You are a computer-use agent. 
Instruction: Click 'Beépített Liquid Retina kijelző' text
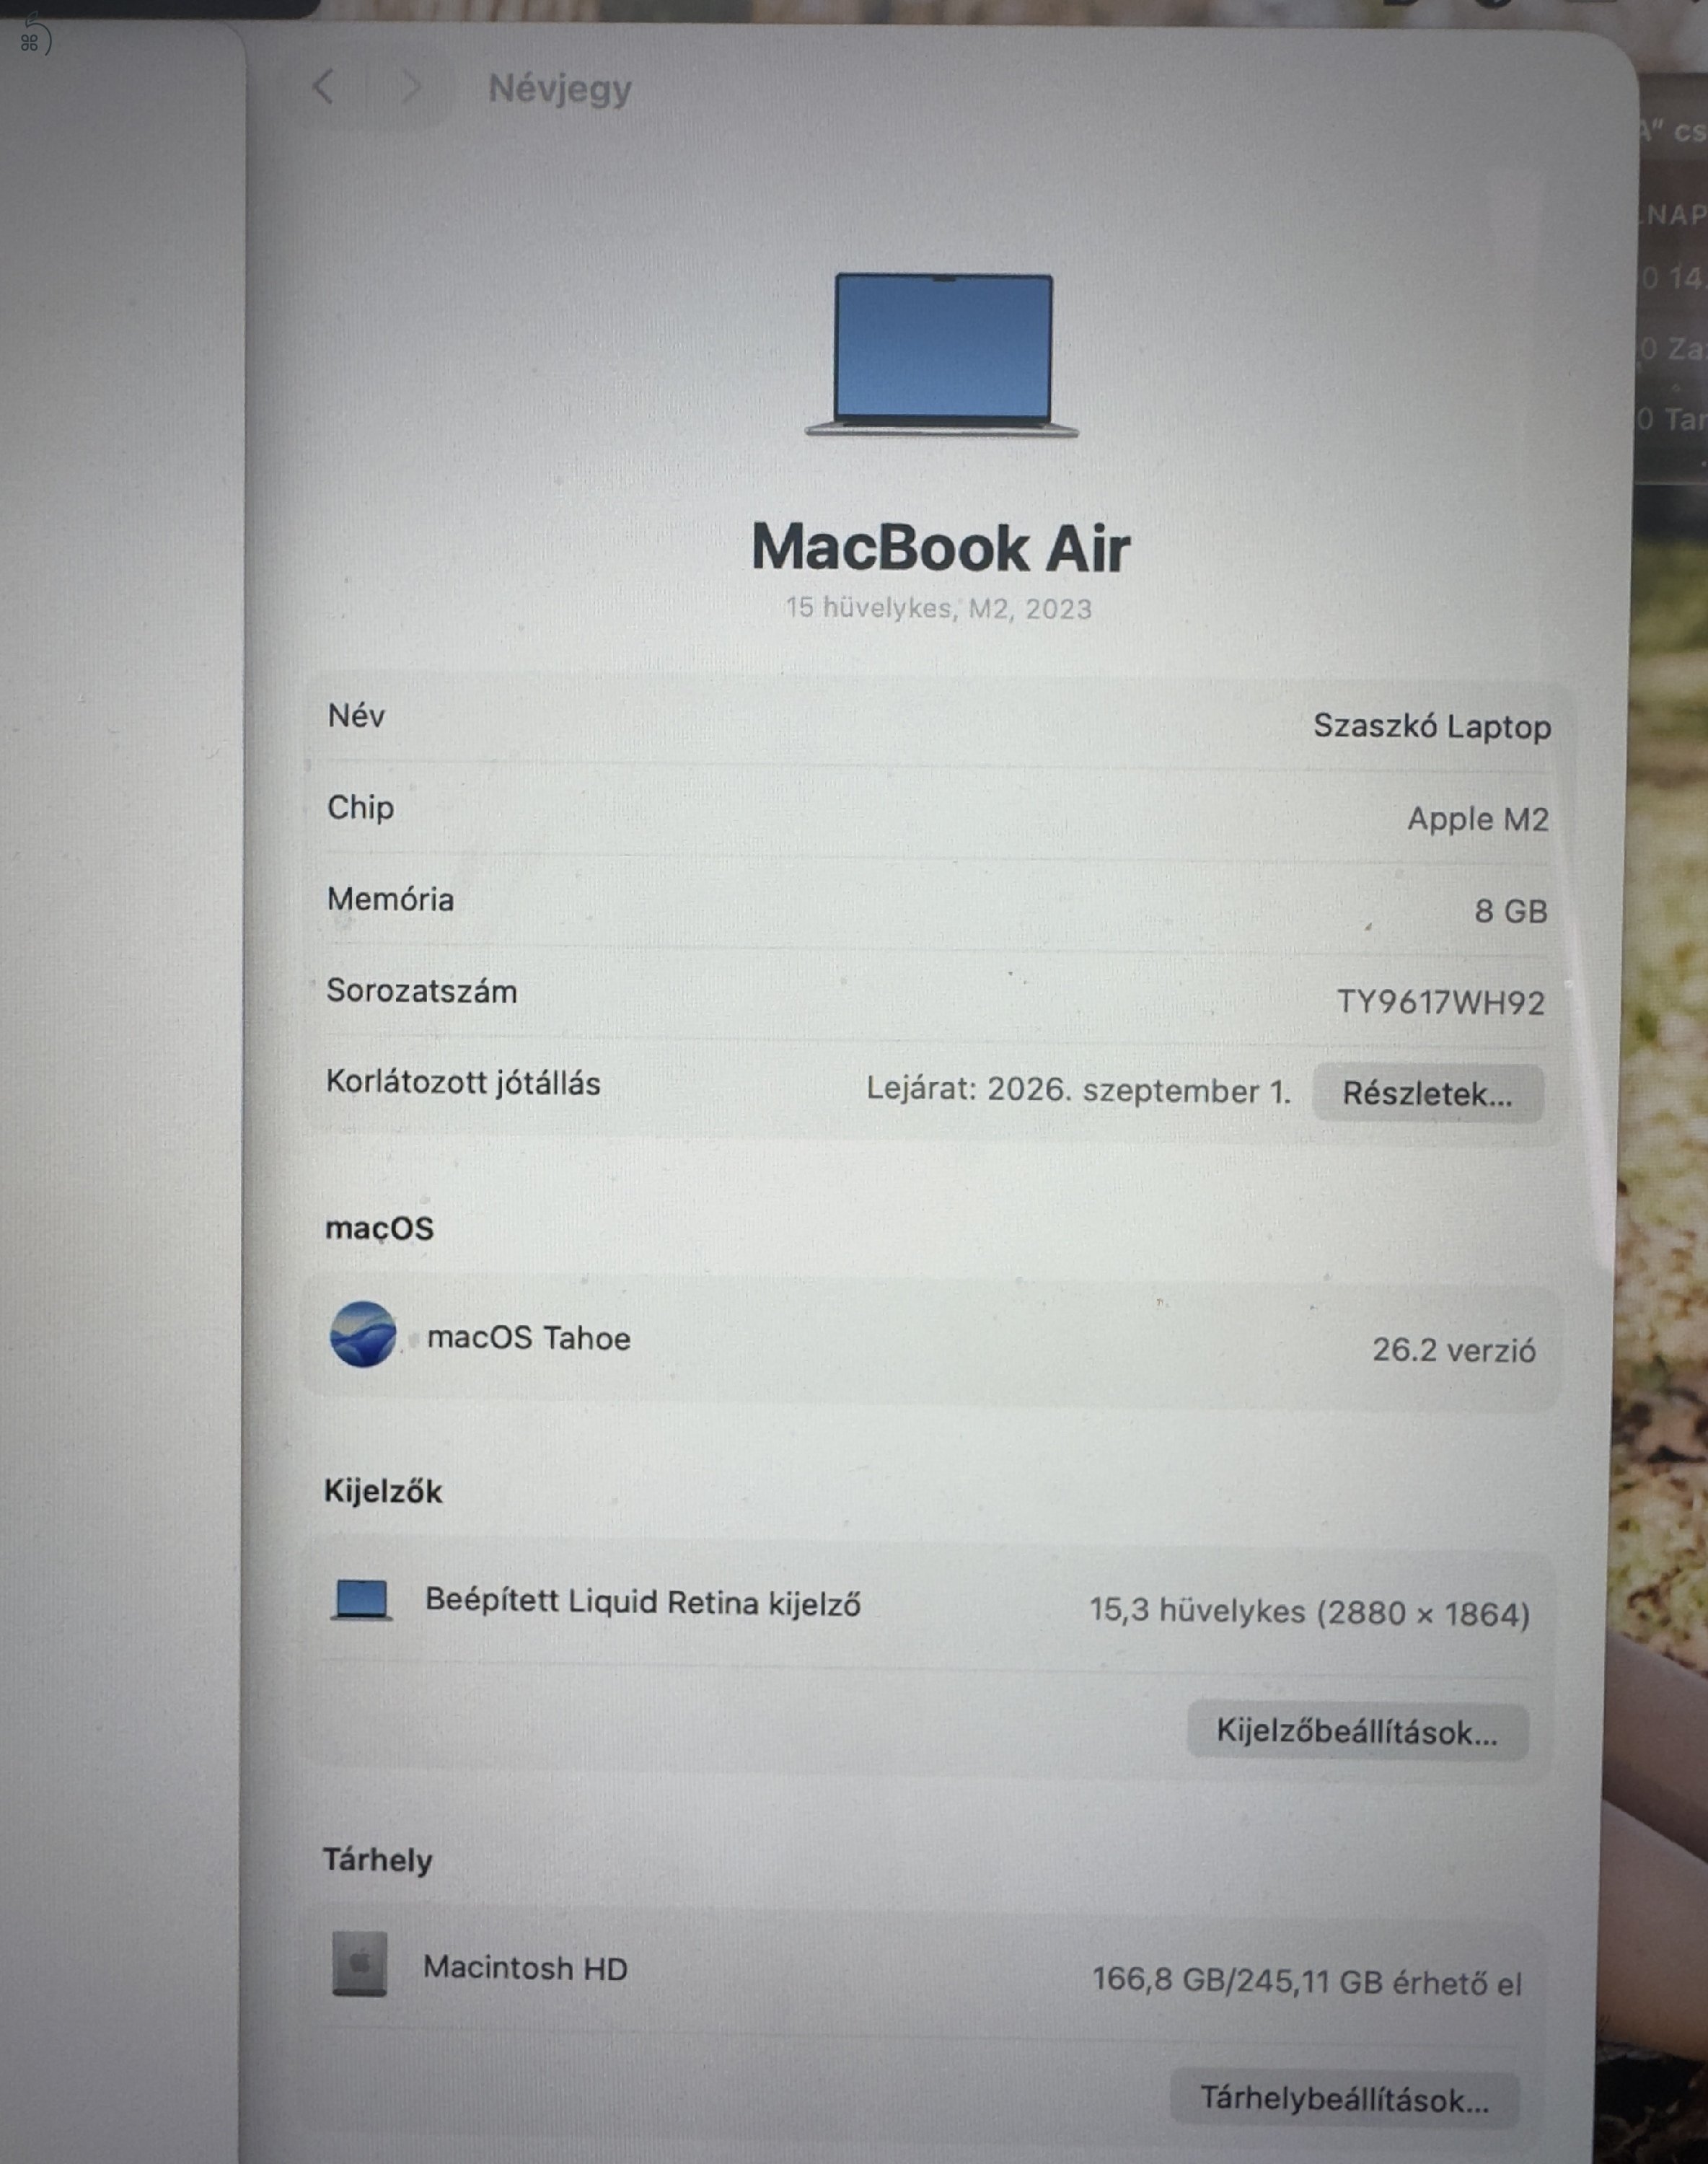point(643,1601)
